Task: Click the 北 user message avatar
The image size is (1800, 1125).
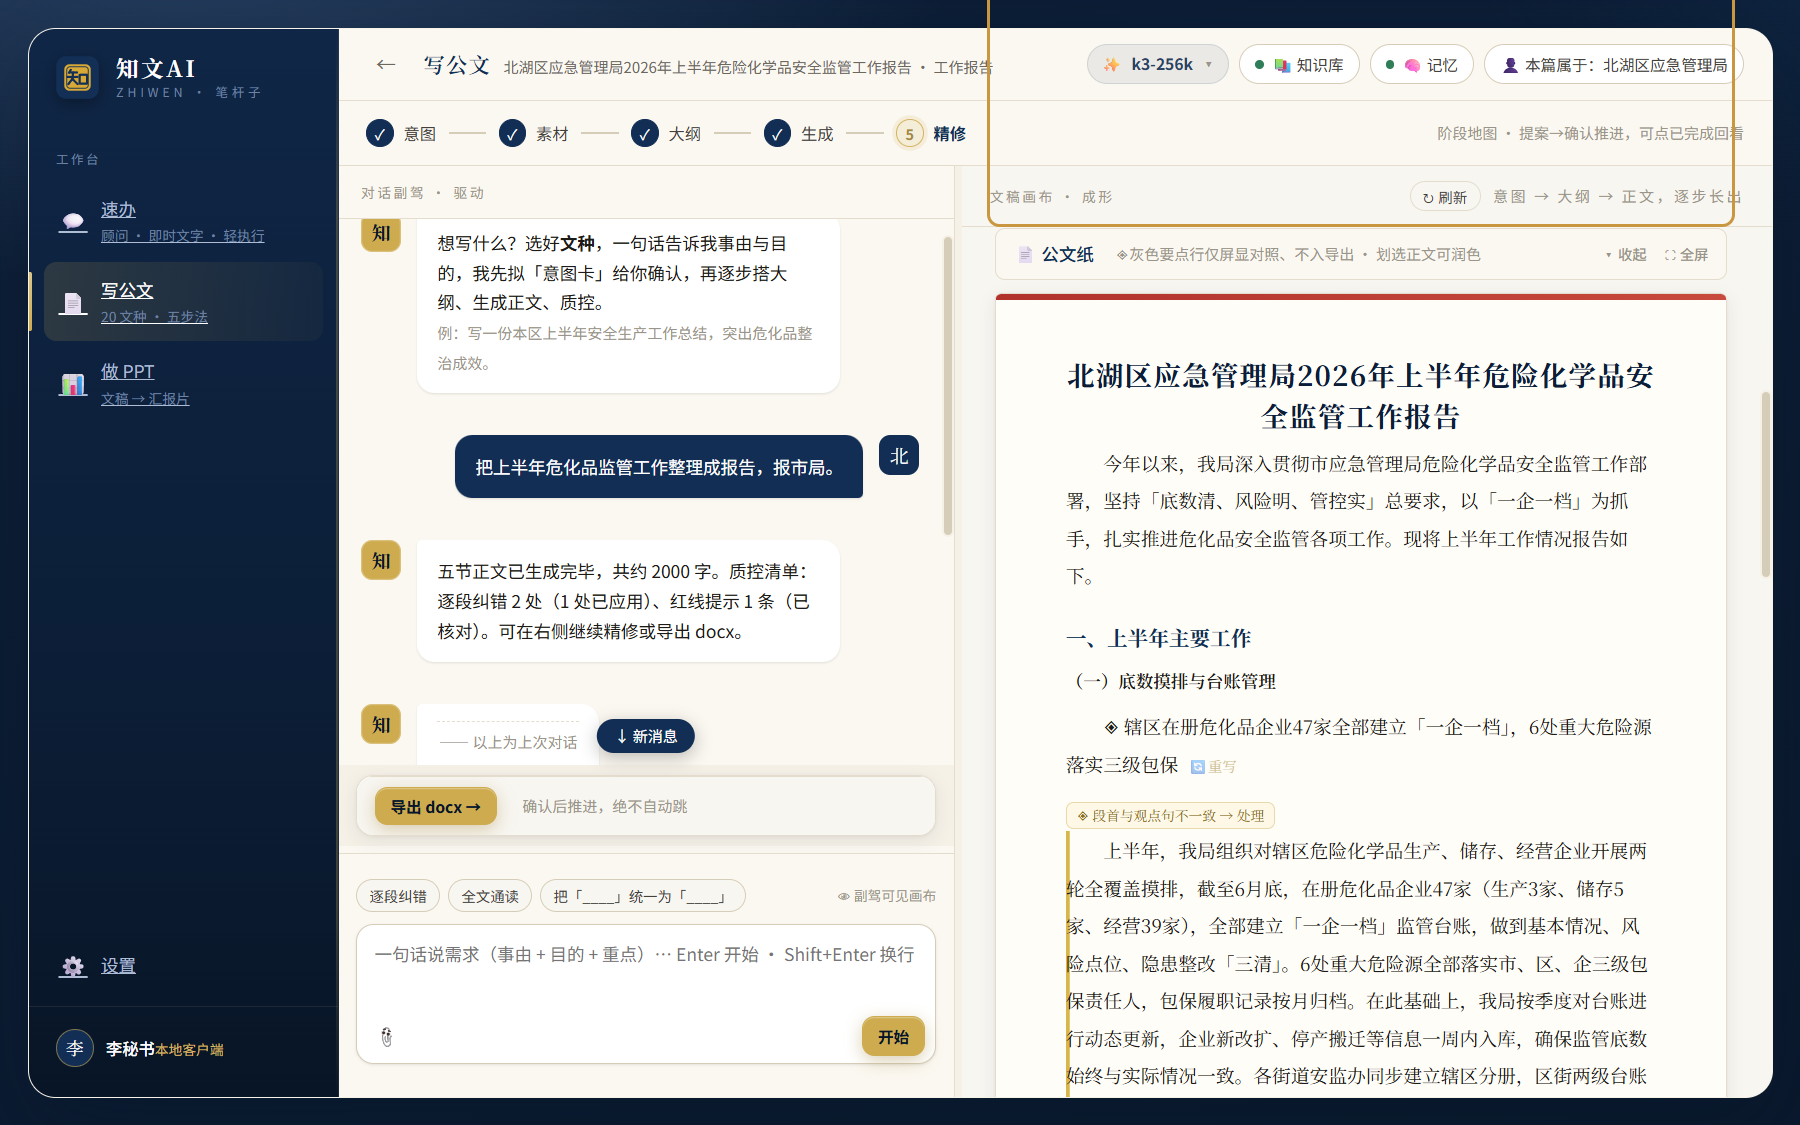Action: [899, 456]
